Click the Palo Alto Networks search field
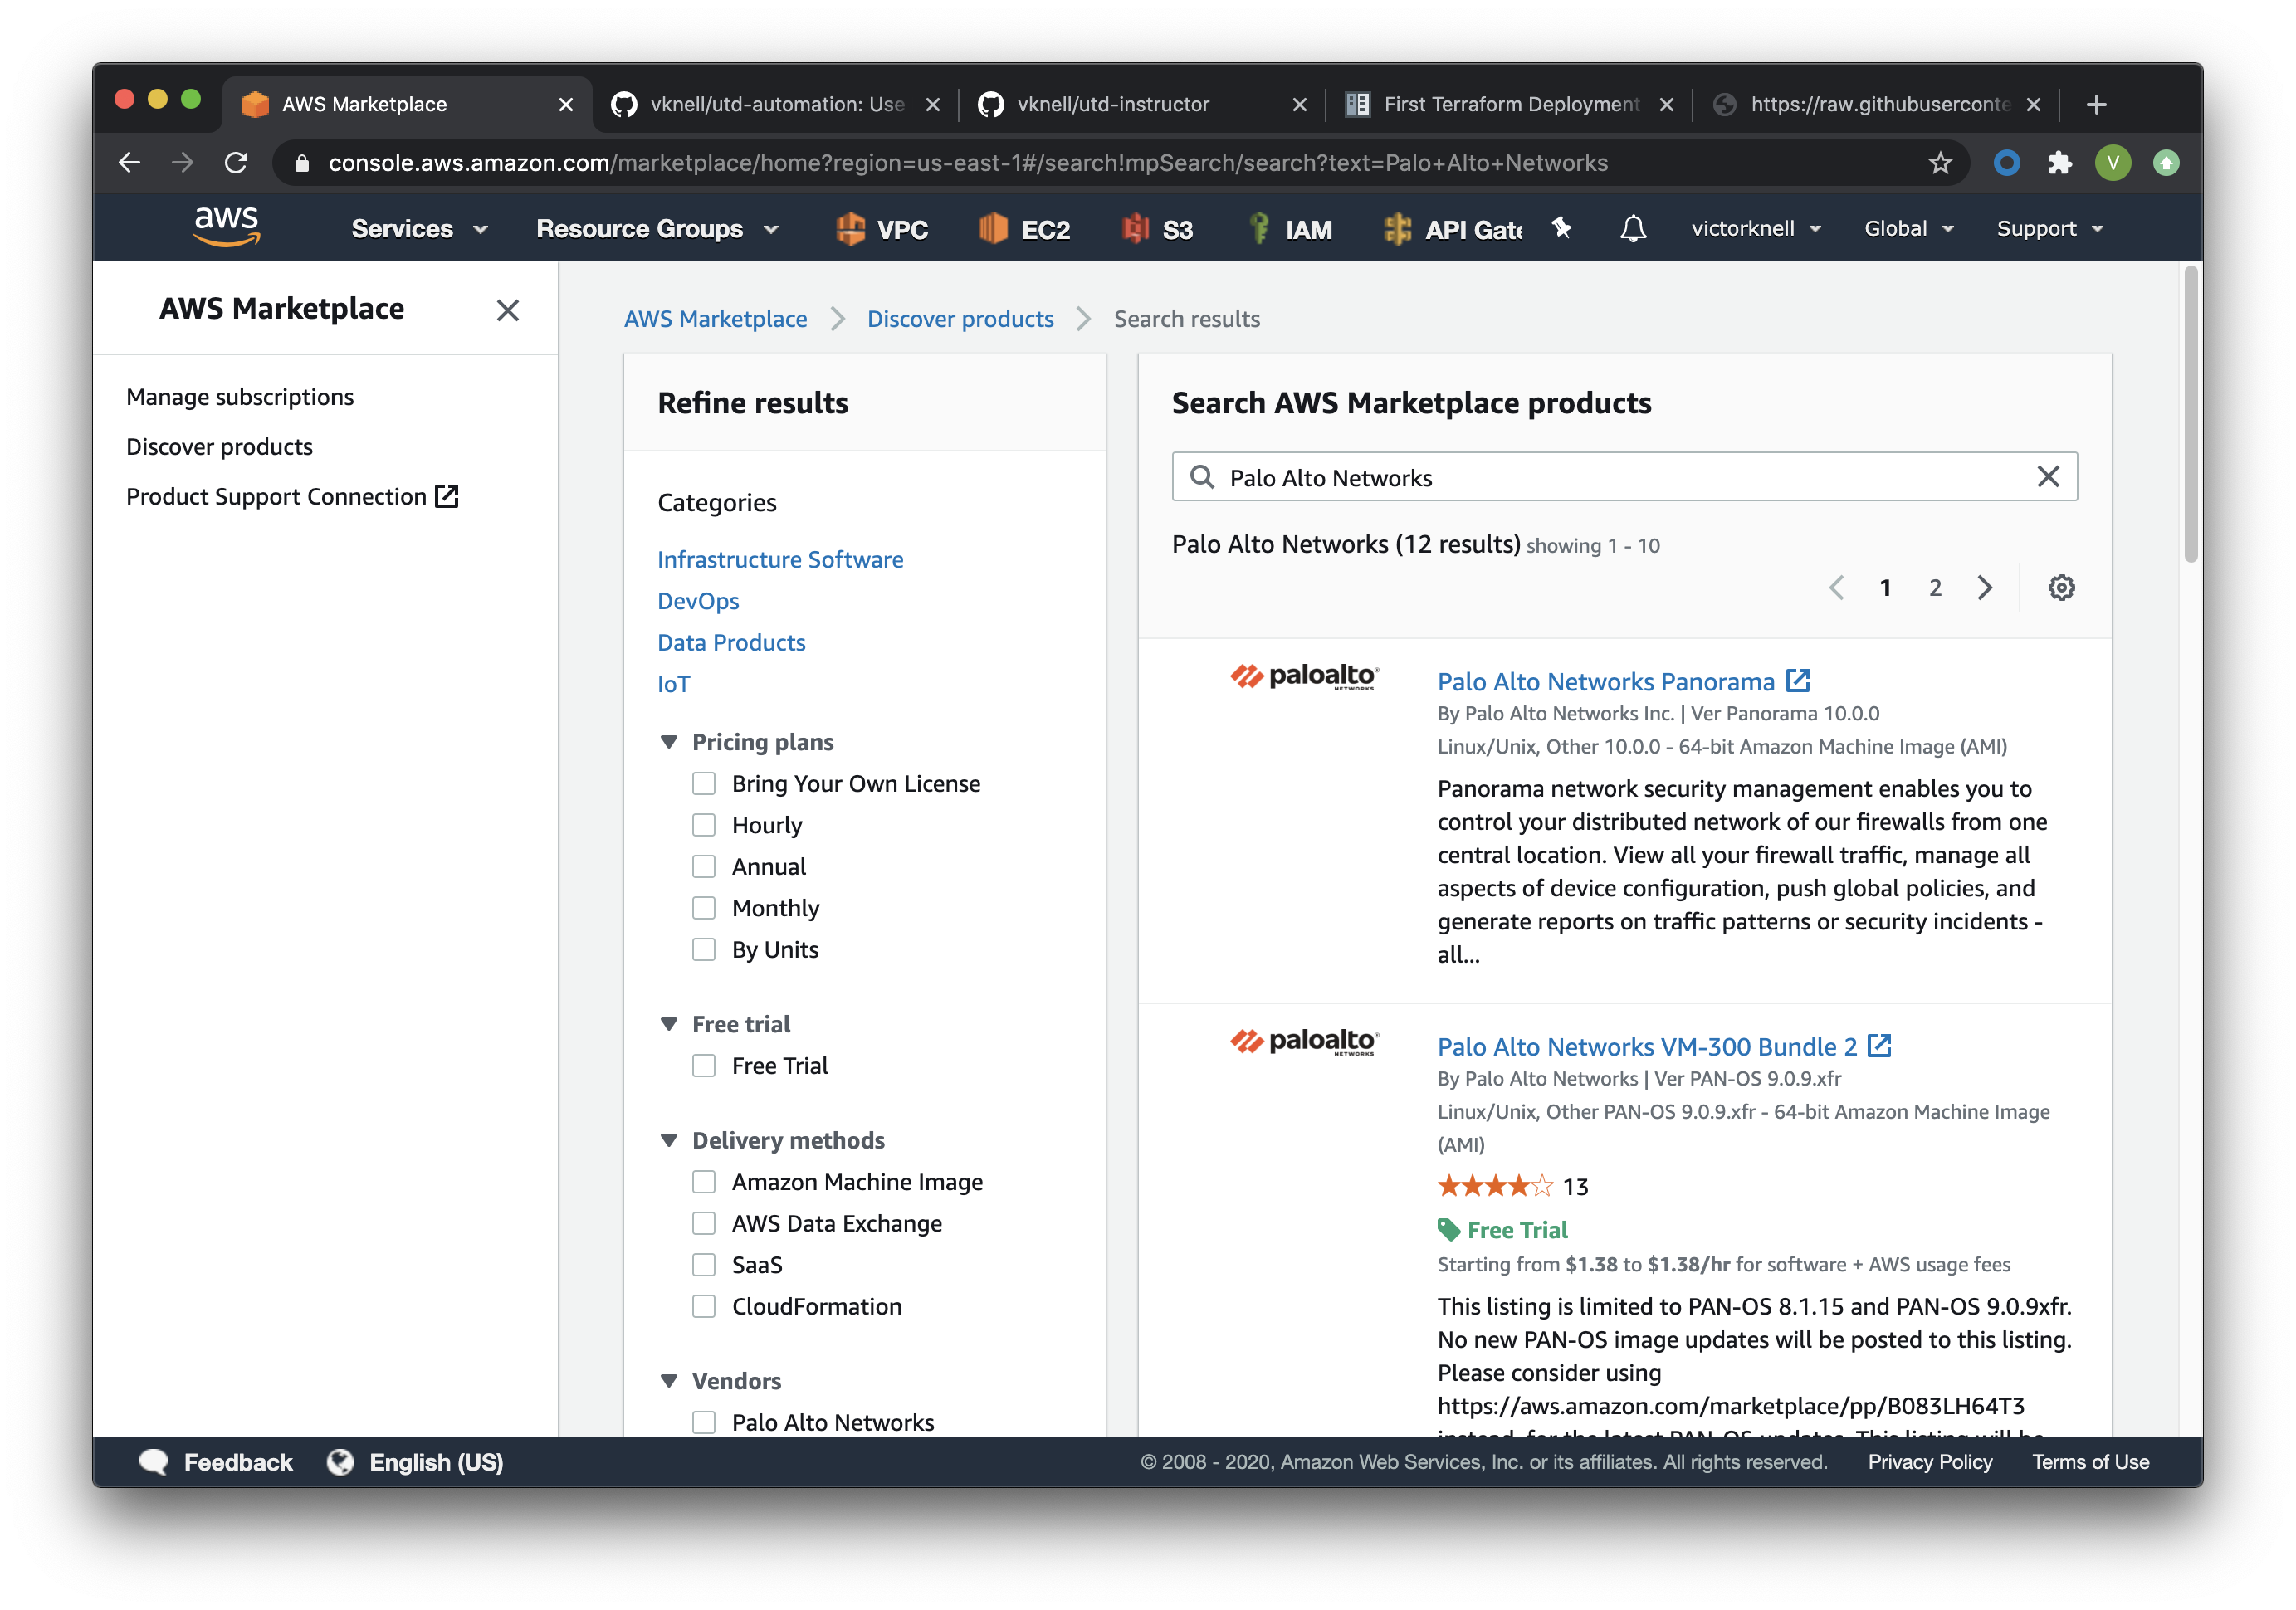The width and height of the screenshot is (2296, 1610). coord(1624,477)
